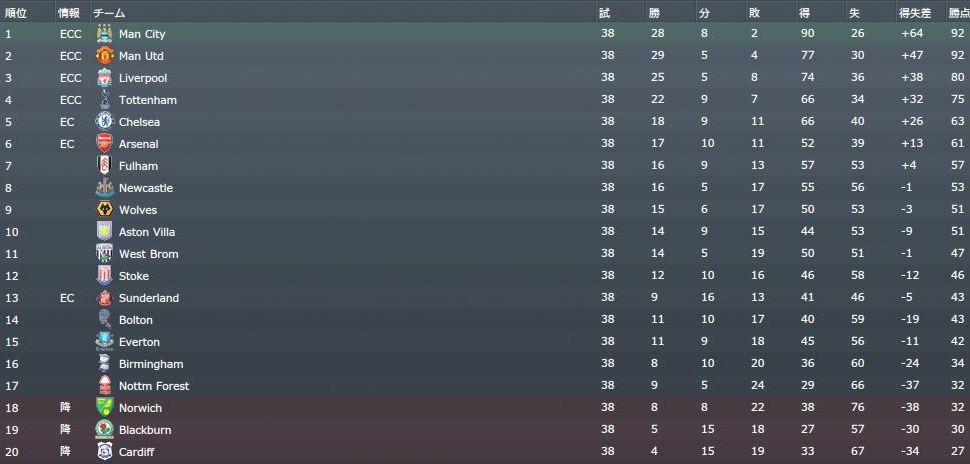This screenshot has height=464, width=970.
Task: Open the Man Utd team link
Action: coord(141,56)
